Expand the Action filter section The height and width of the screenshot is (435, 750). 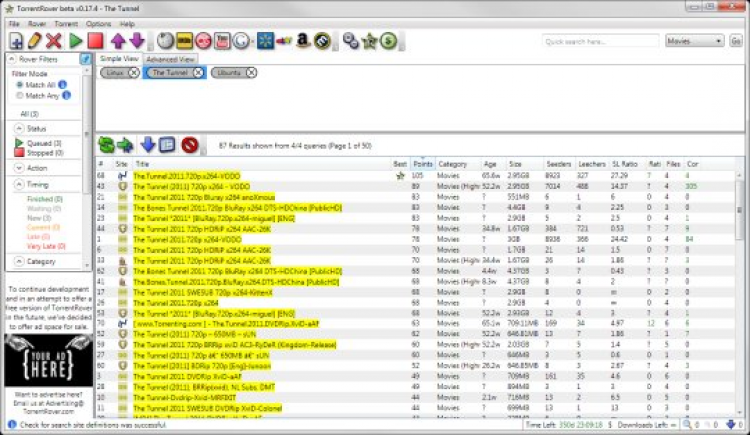click(19, 168)
